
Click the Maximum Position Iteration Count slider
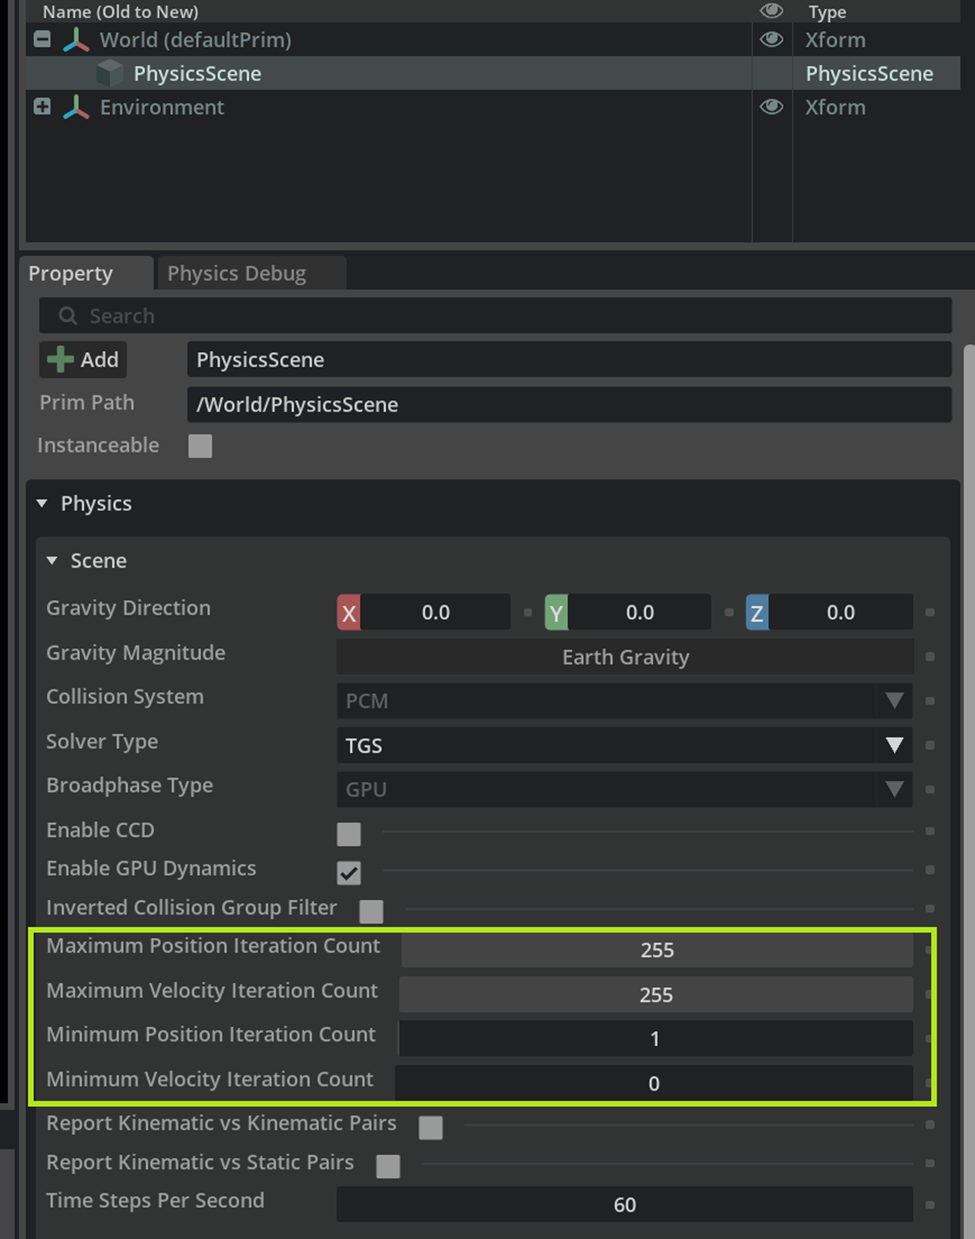657,949
